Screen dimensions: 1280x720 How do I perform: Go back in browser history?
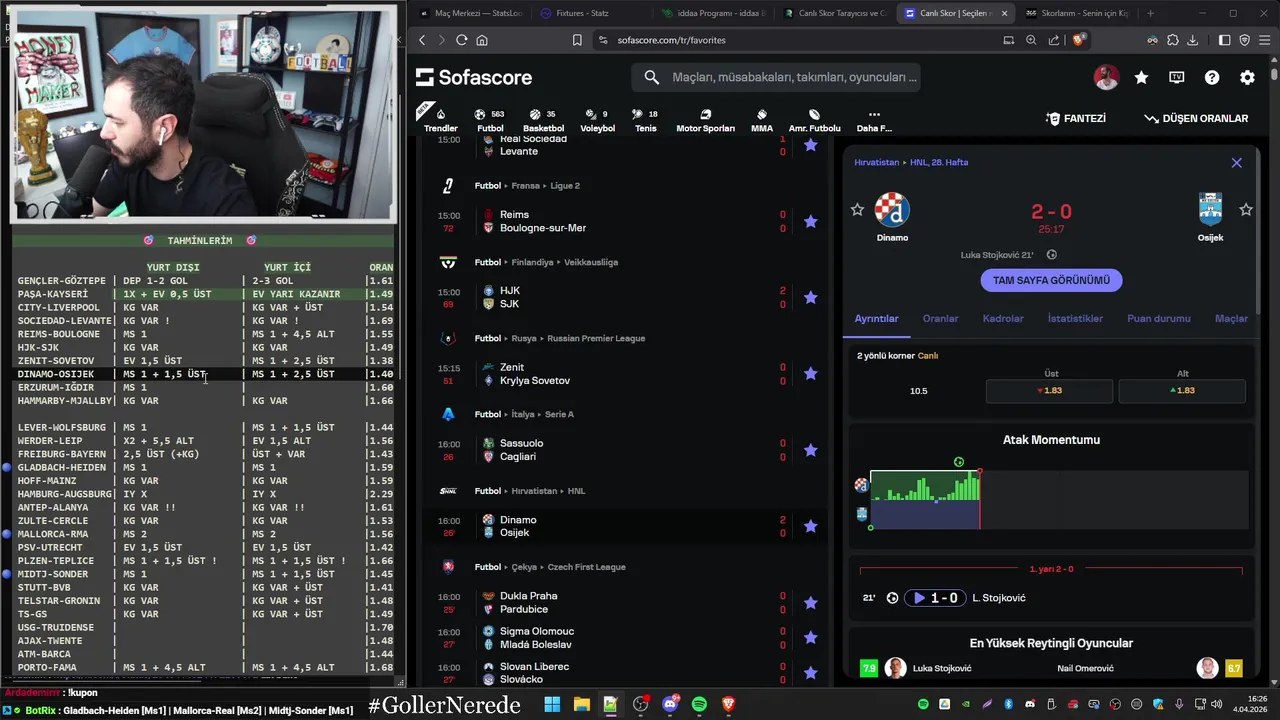(421, 40)
